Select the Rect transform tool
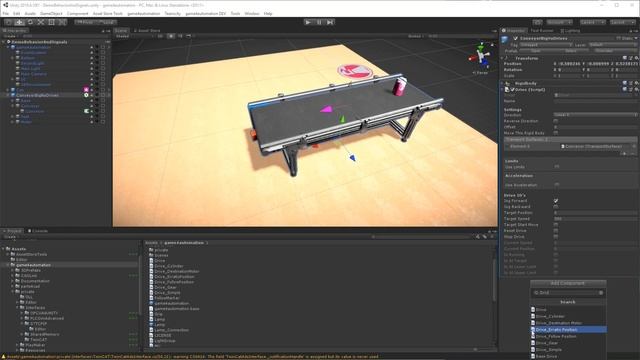640x360 pixels. (51, 22)
